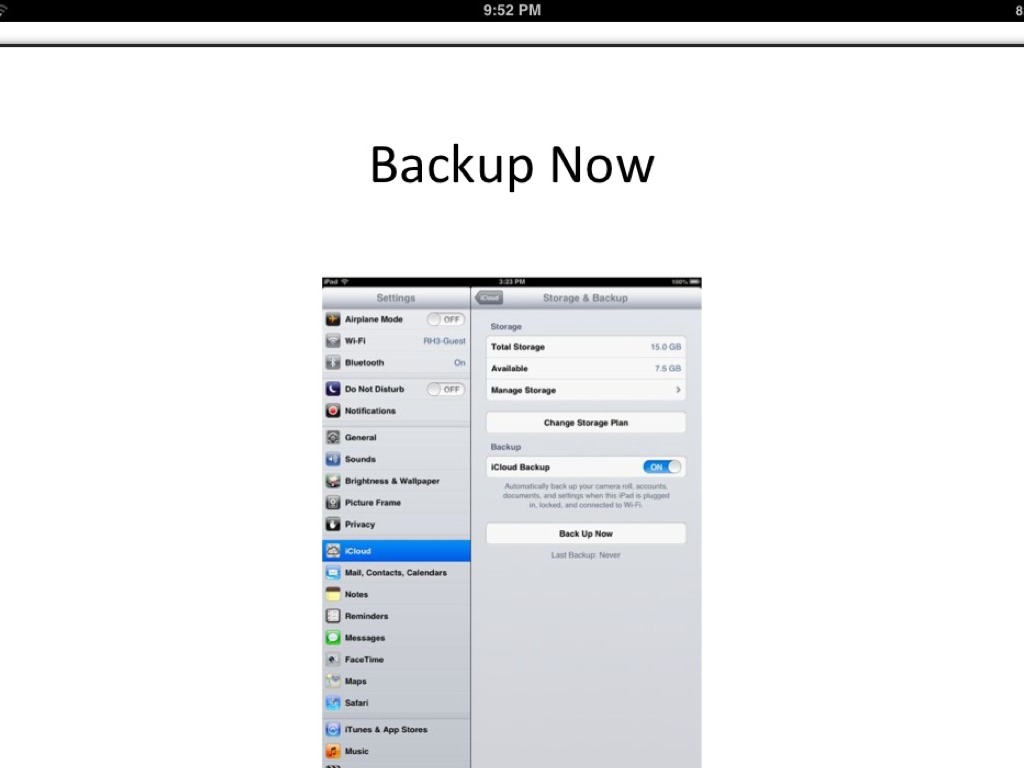Open Wi-Fi RH3-Guest network settings
The width and height of the screenshot is (1024, 768).
click(x=396, y=341)
